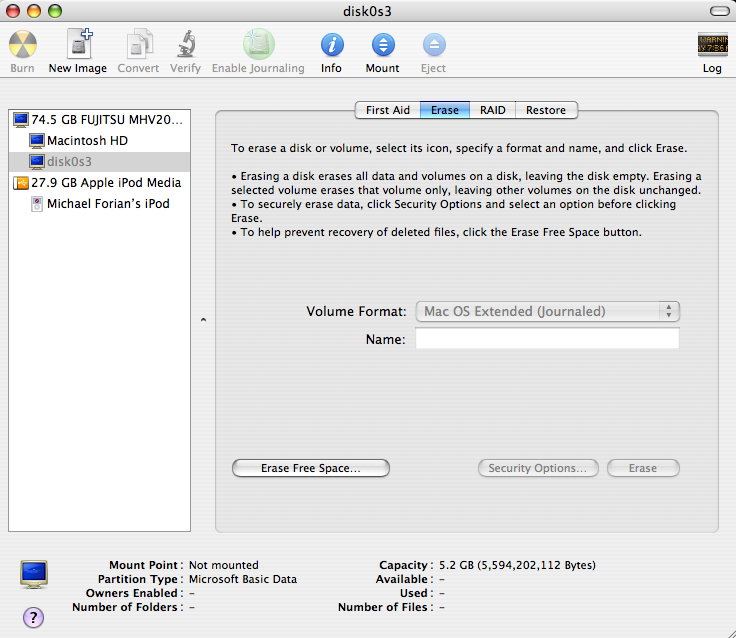Click the capacity value '5.2 GB (5,594,202,112 Bytes)'

point(517,565)
